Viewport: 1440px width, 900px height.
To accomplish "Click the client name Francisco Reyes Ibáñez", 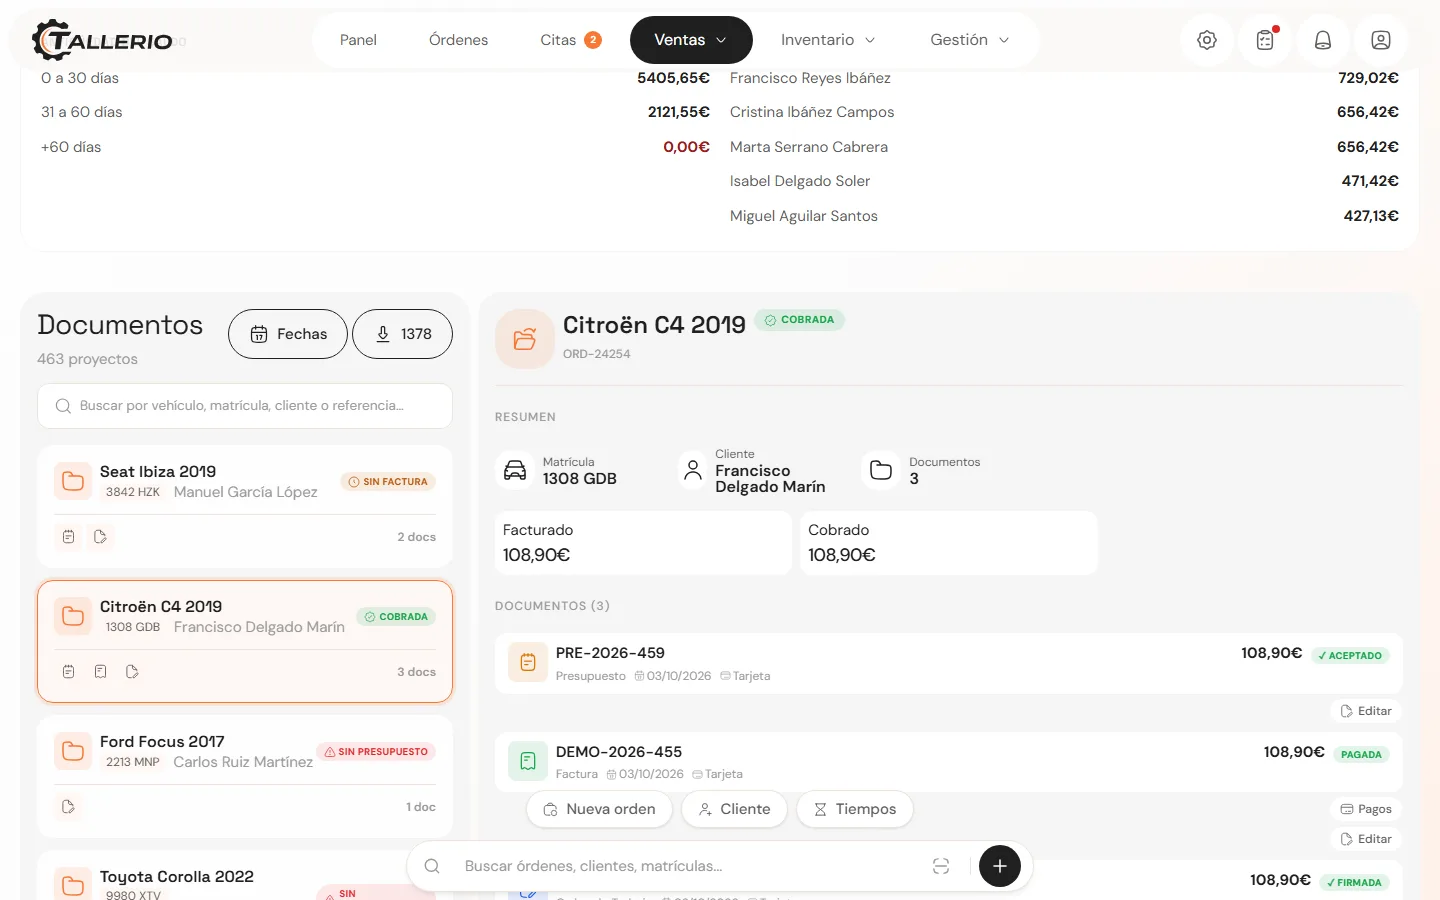I will click(x=810, y=78).
